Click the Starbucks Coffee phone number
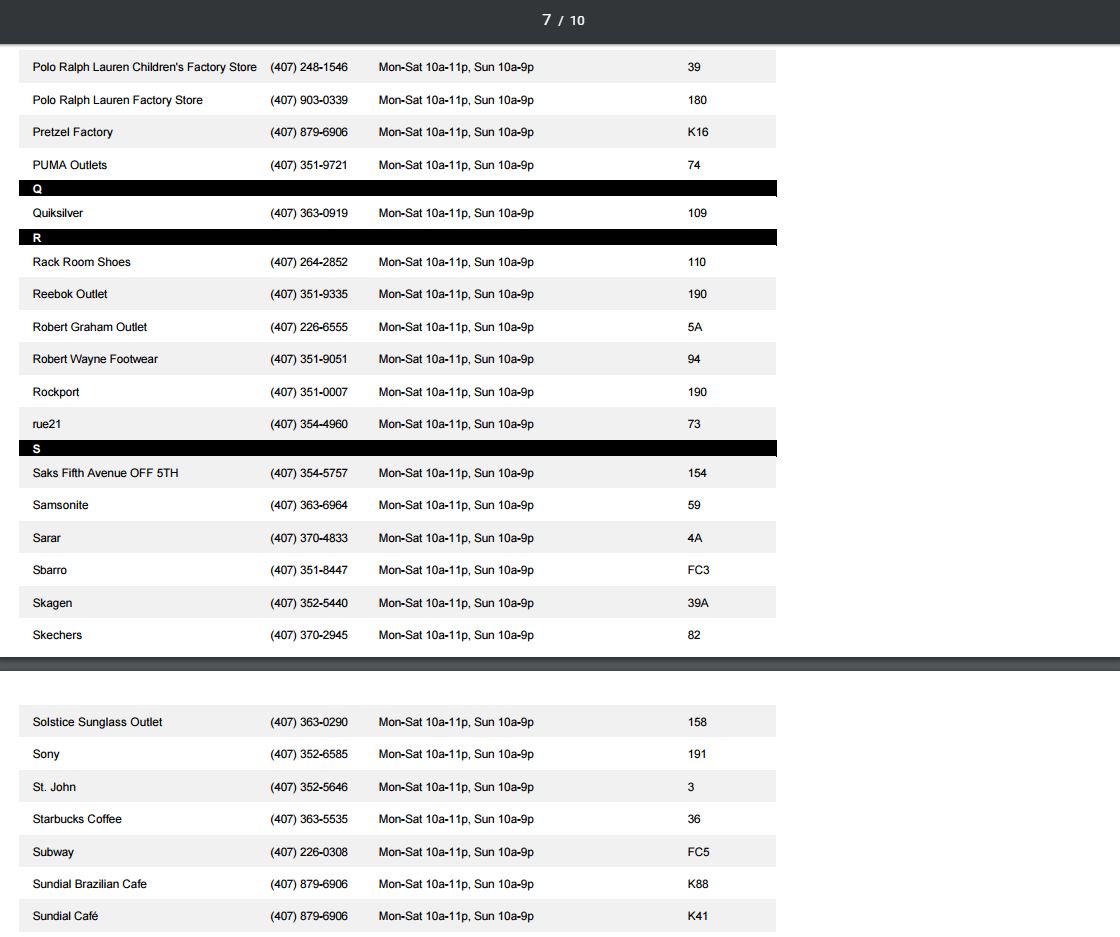Viewport: 1120px width, 937px height. [x=309, y=819]
